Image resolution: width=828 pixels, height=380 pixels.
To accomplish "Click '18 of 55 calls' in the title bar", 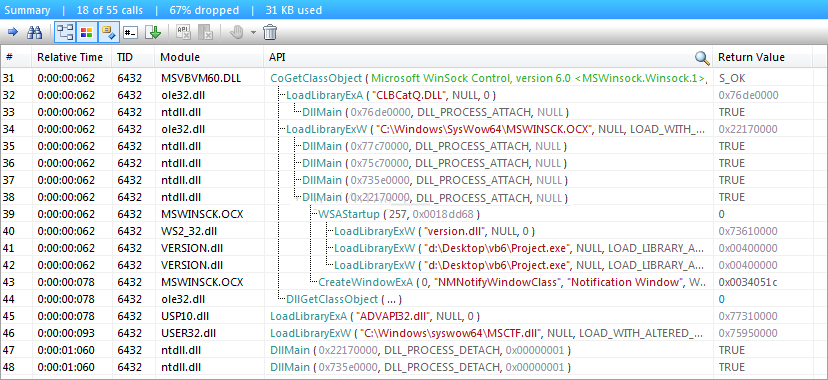I will click(x=110, y=10).
